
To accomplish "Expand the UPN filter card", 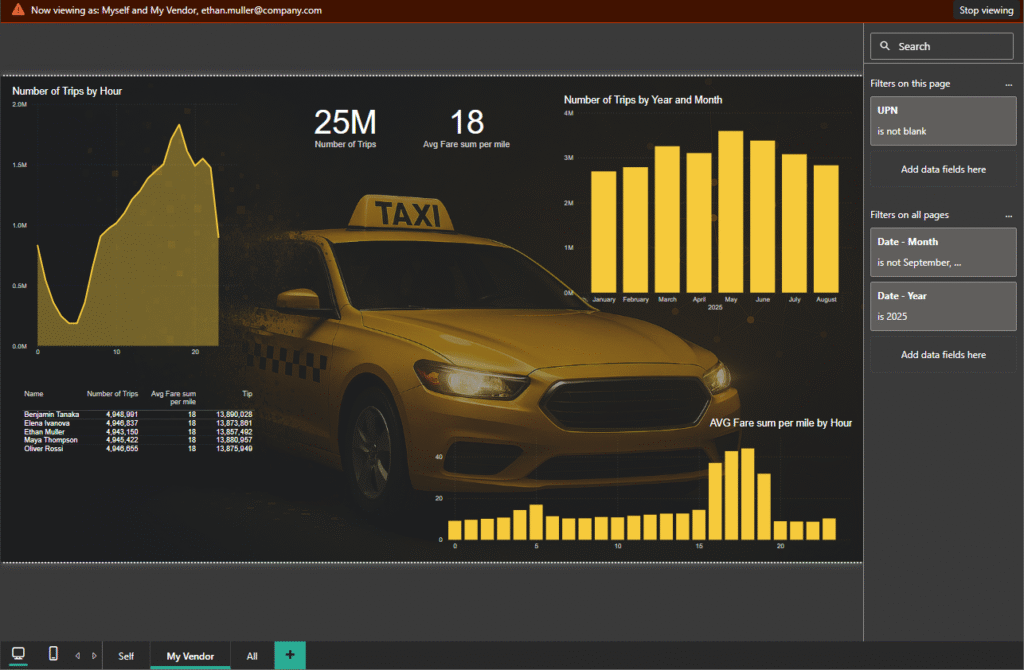I will (943, 120).
